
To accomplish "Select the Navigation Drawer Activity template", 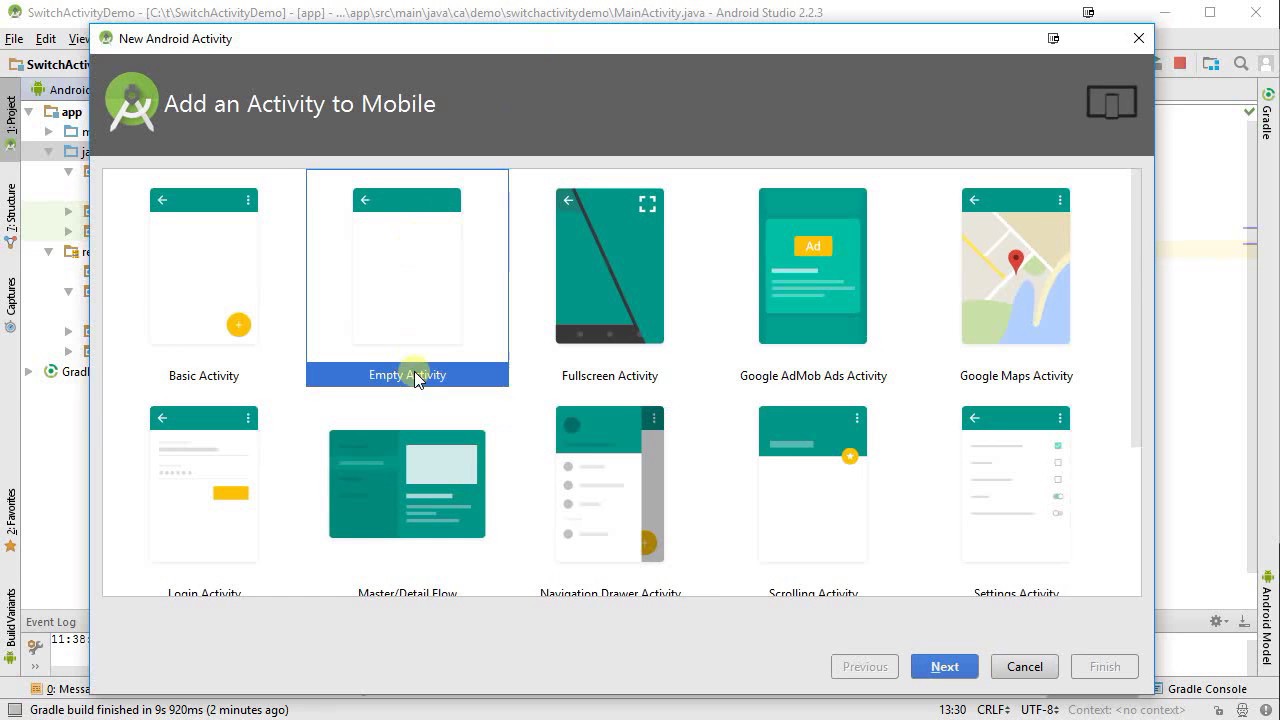I will click(x=610, y=484).
